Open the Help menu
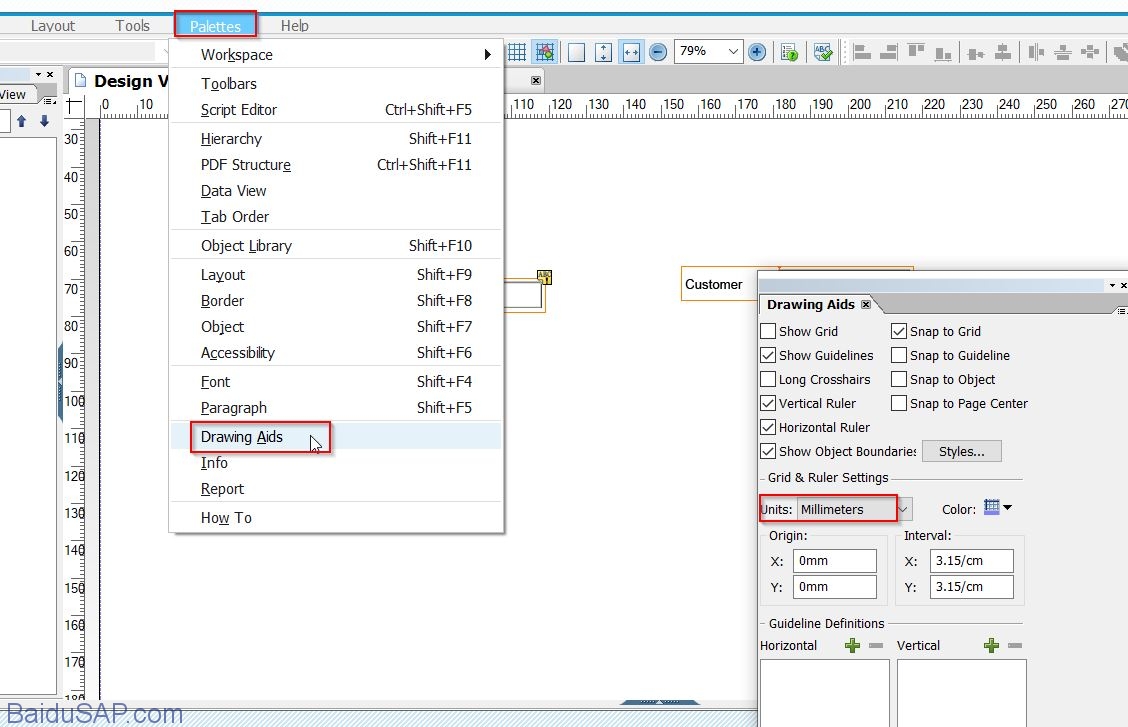 (294, 26)
